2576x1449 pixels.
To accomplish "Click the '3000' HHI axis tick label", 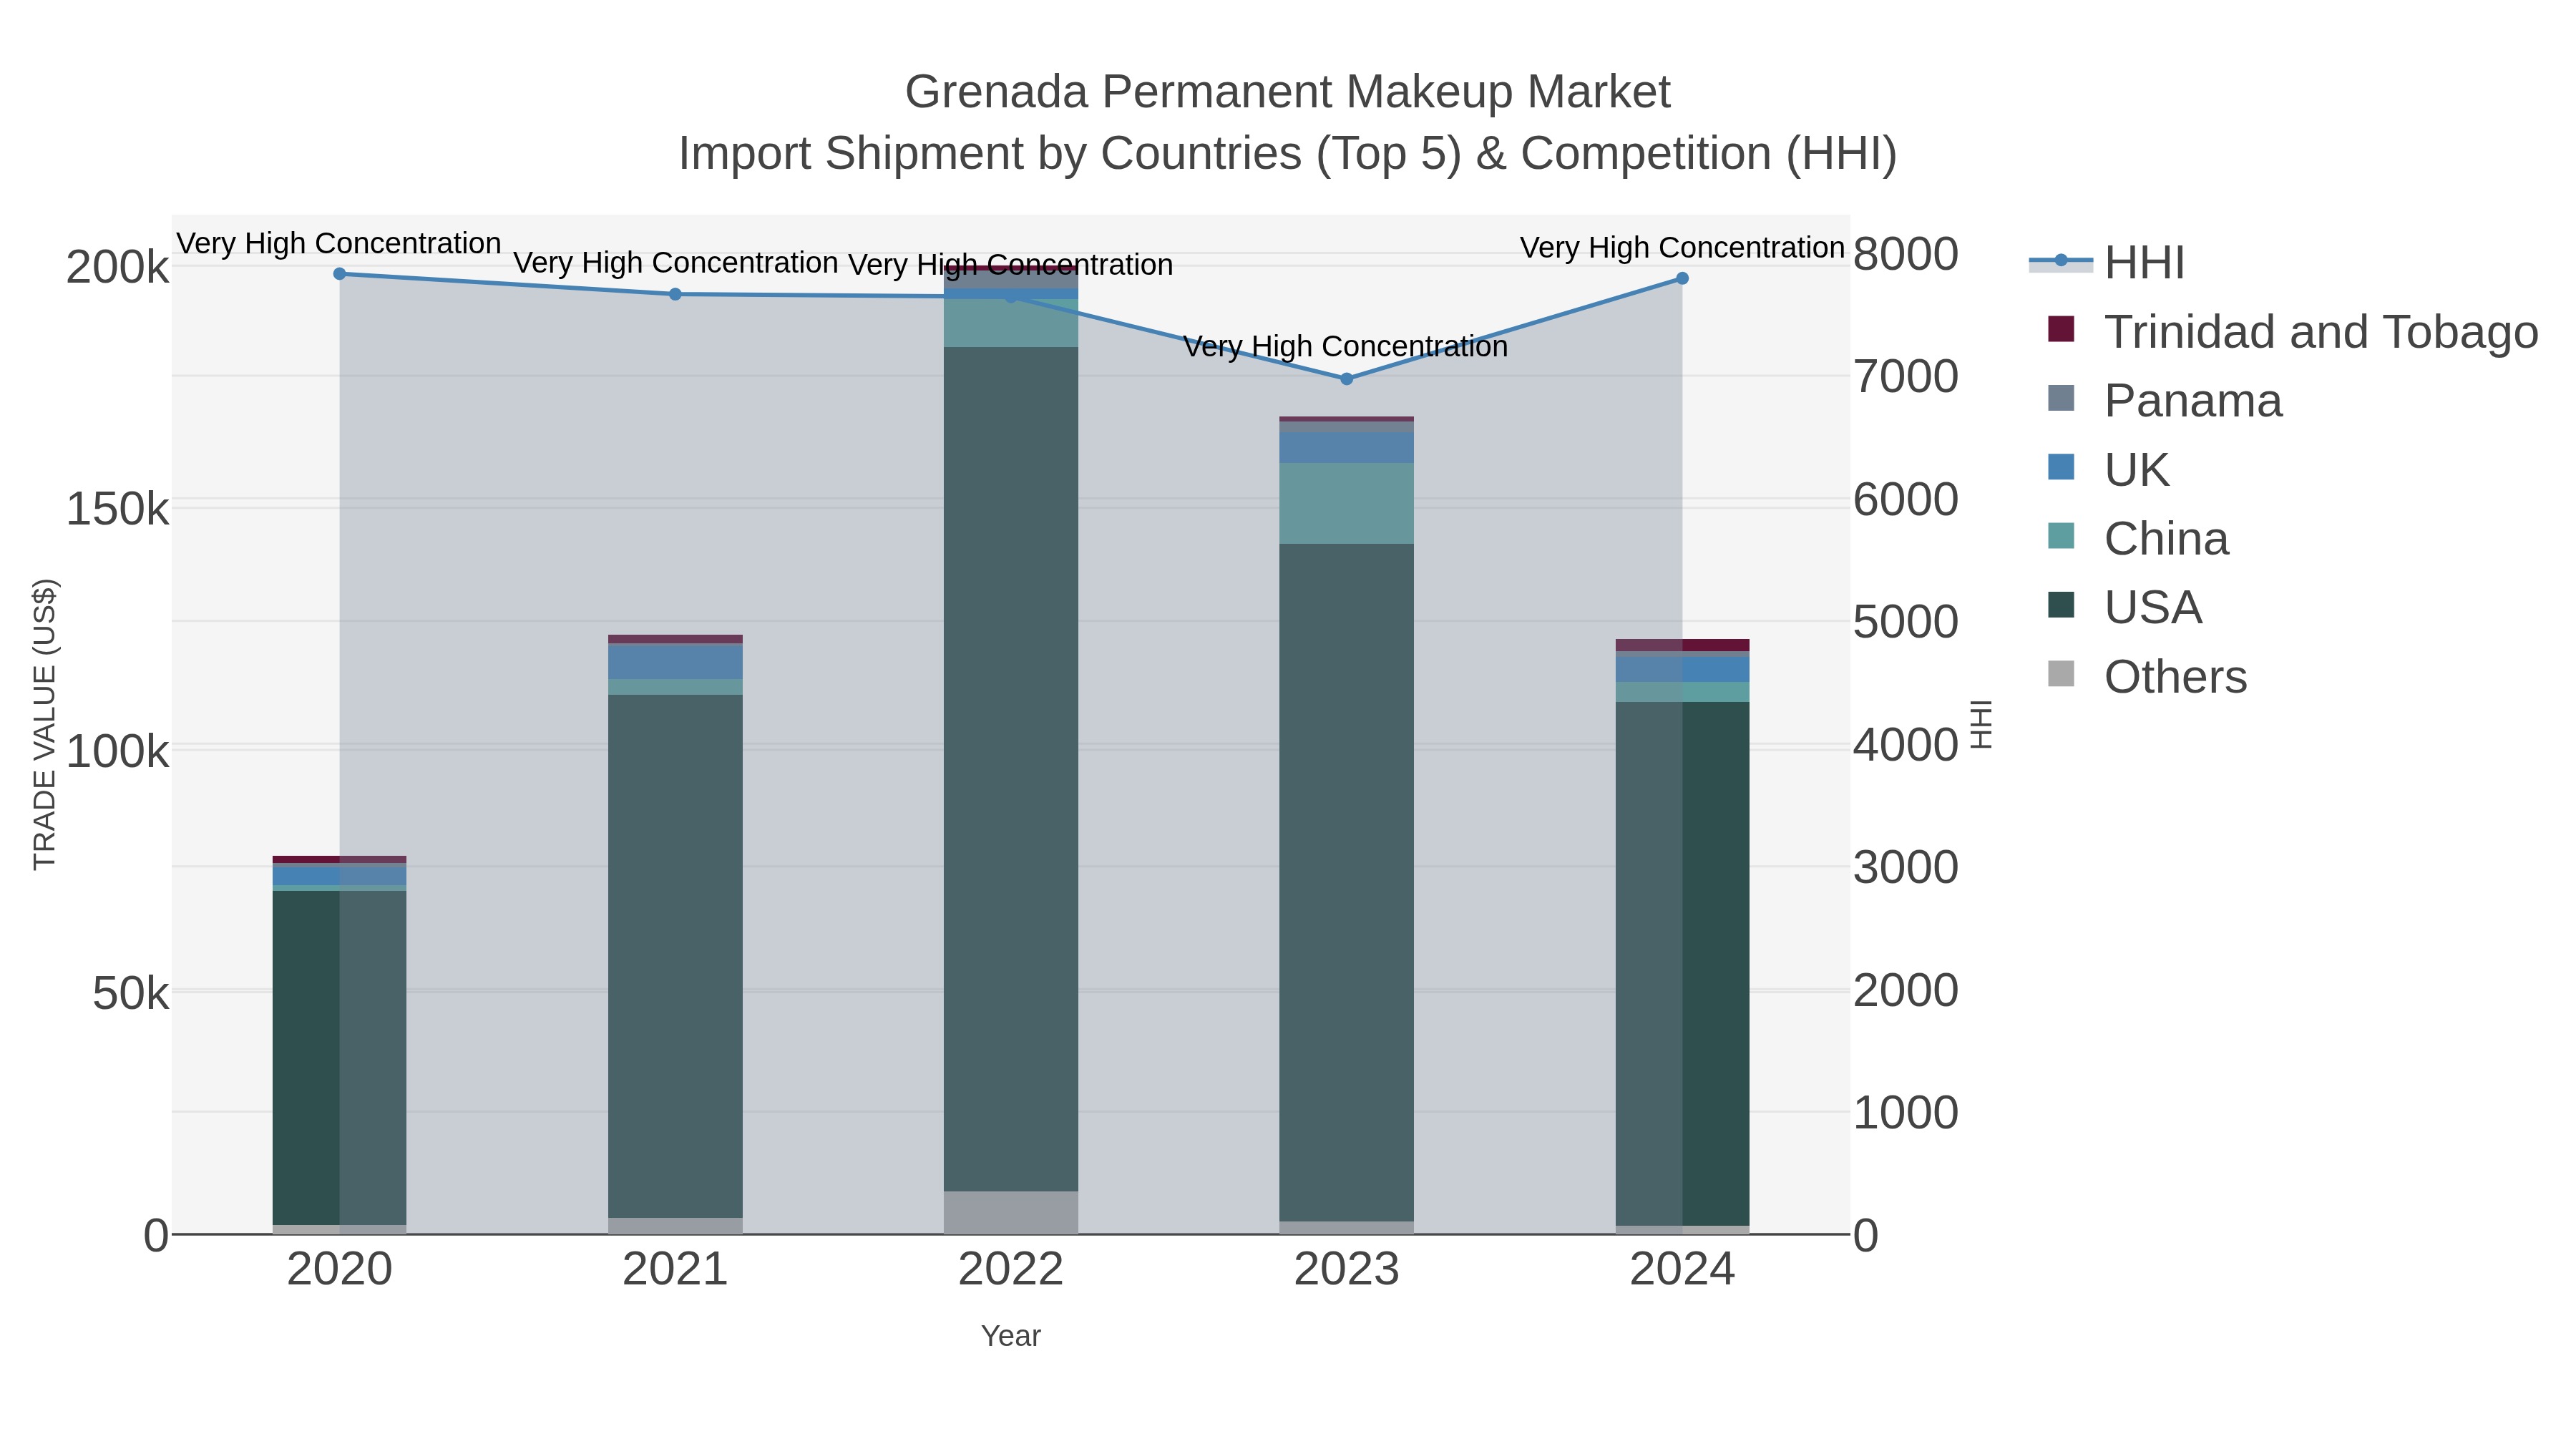I will coord(1906,867).
